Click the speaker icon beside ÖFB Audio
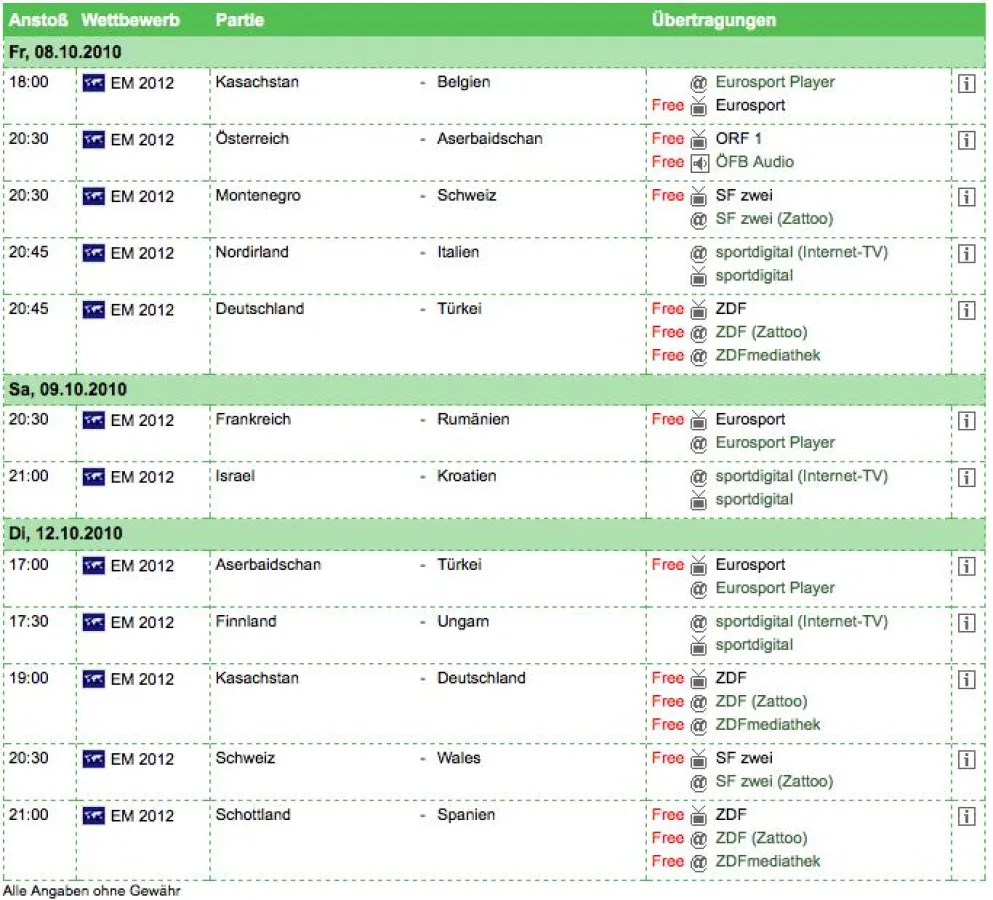Viewport: 993px width, 900px height. (x=699, y=162)
